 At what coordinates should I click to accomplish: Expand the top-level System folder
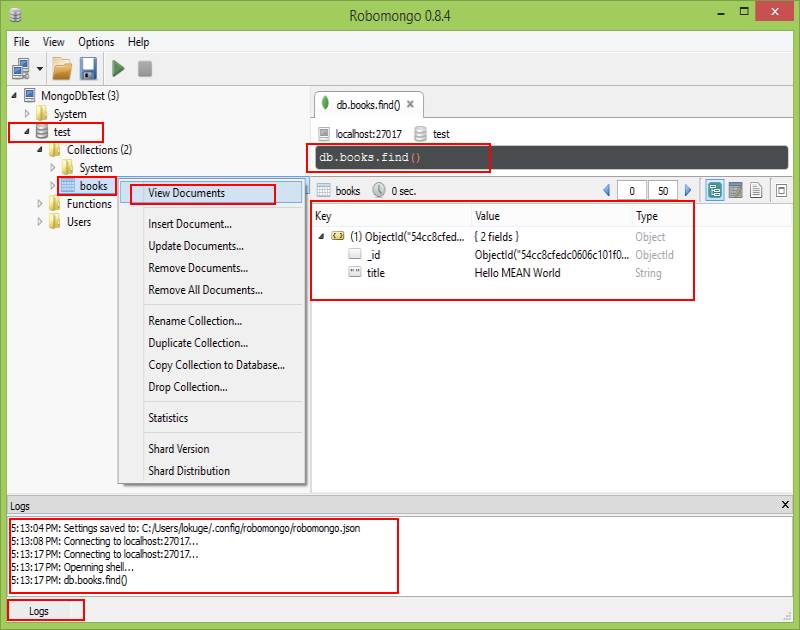point(27,113)
